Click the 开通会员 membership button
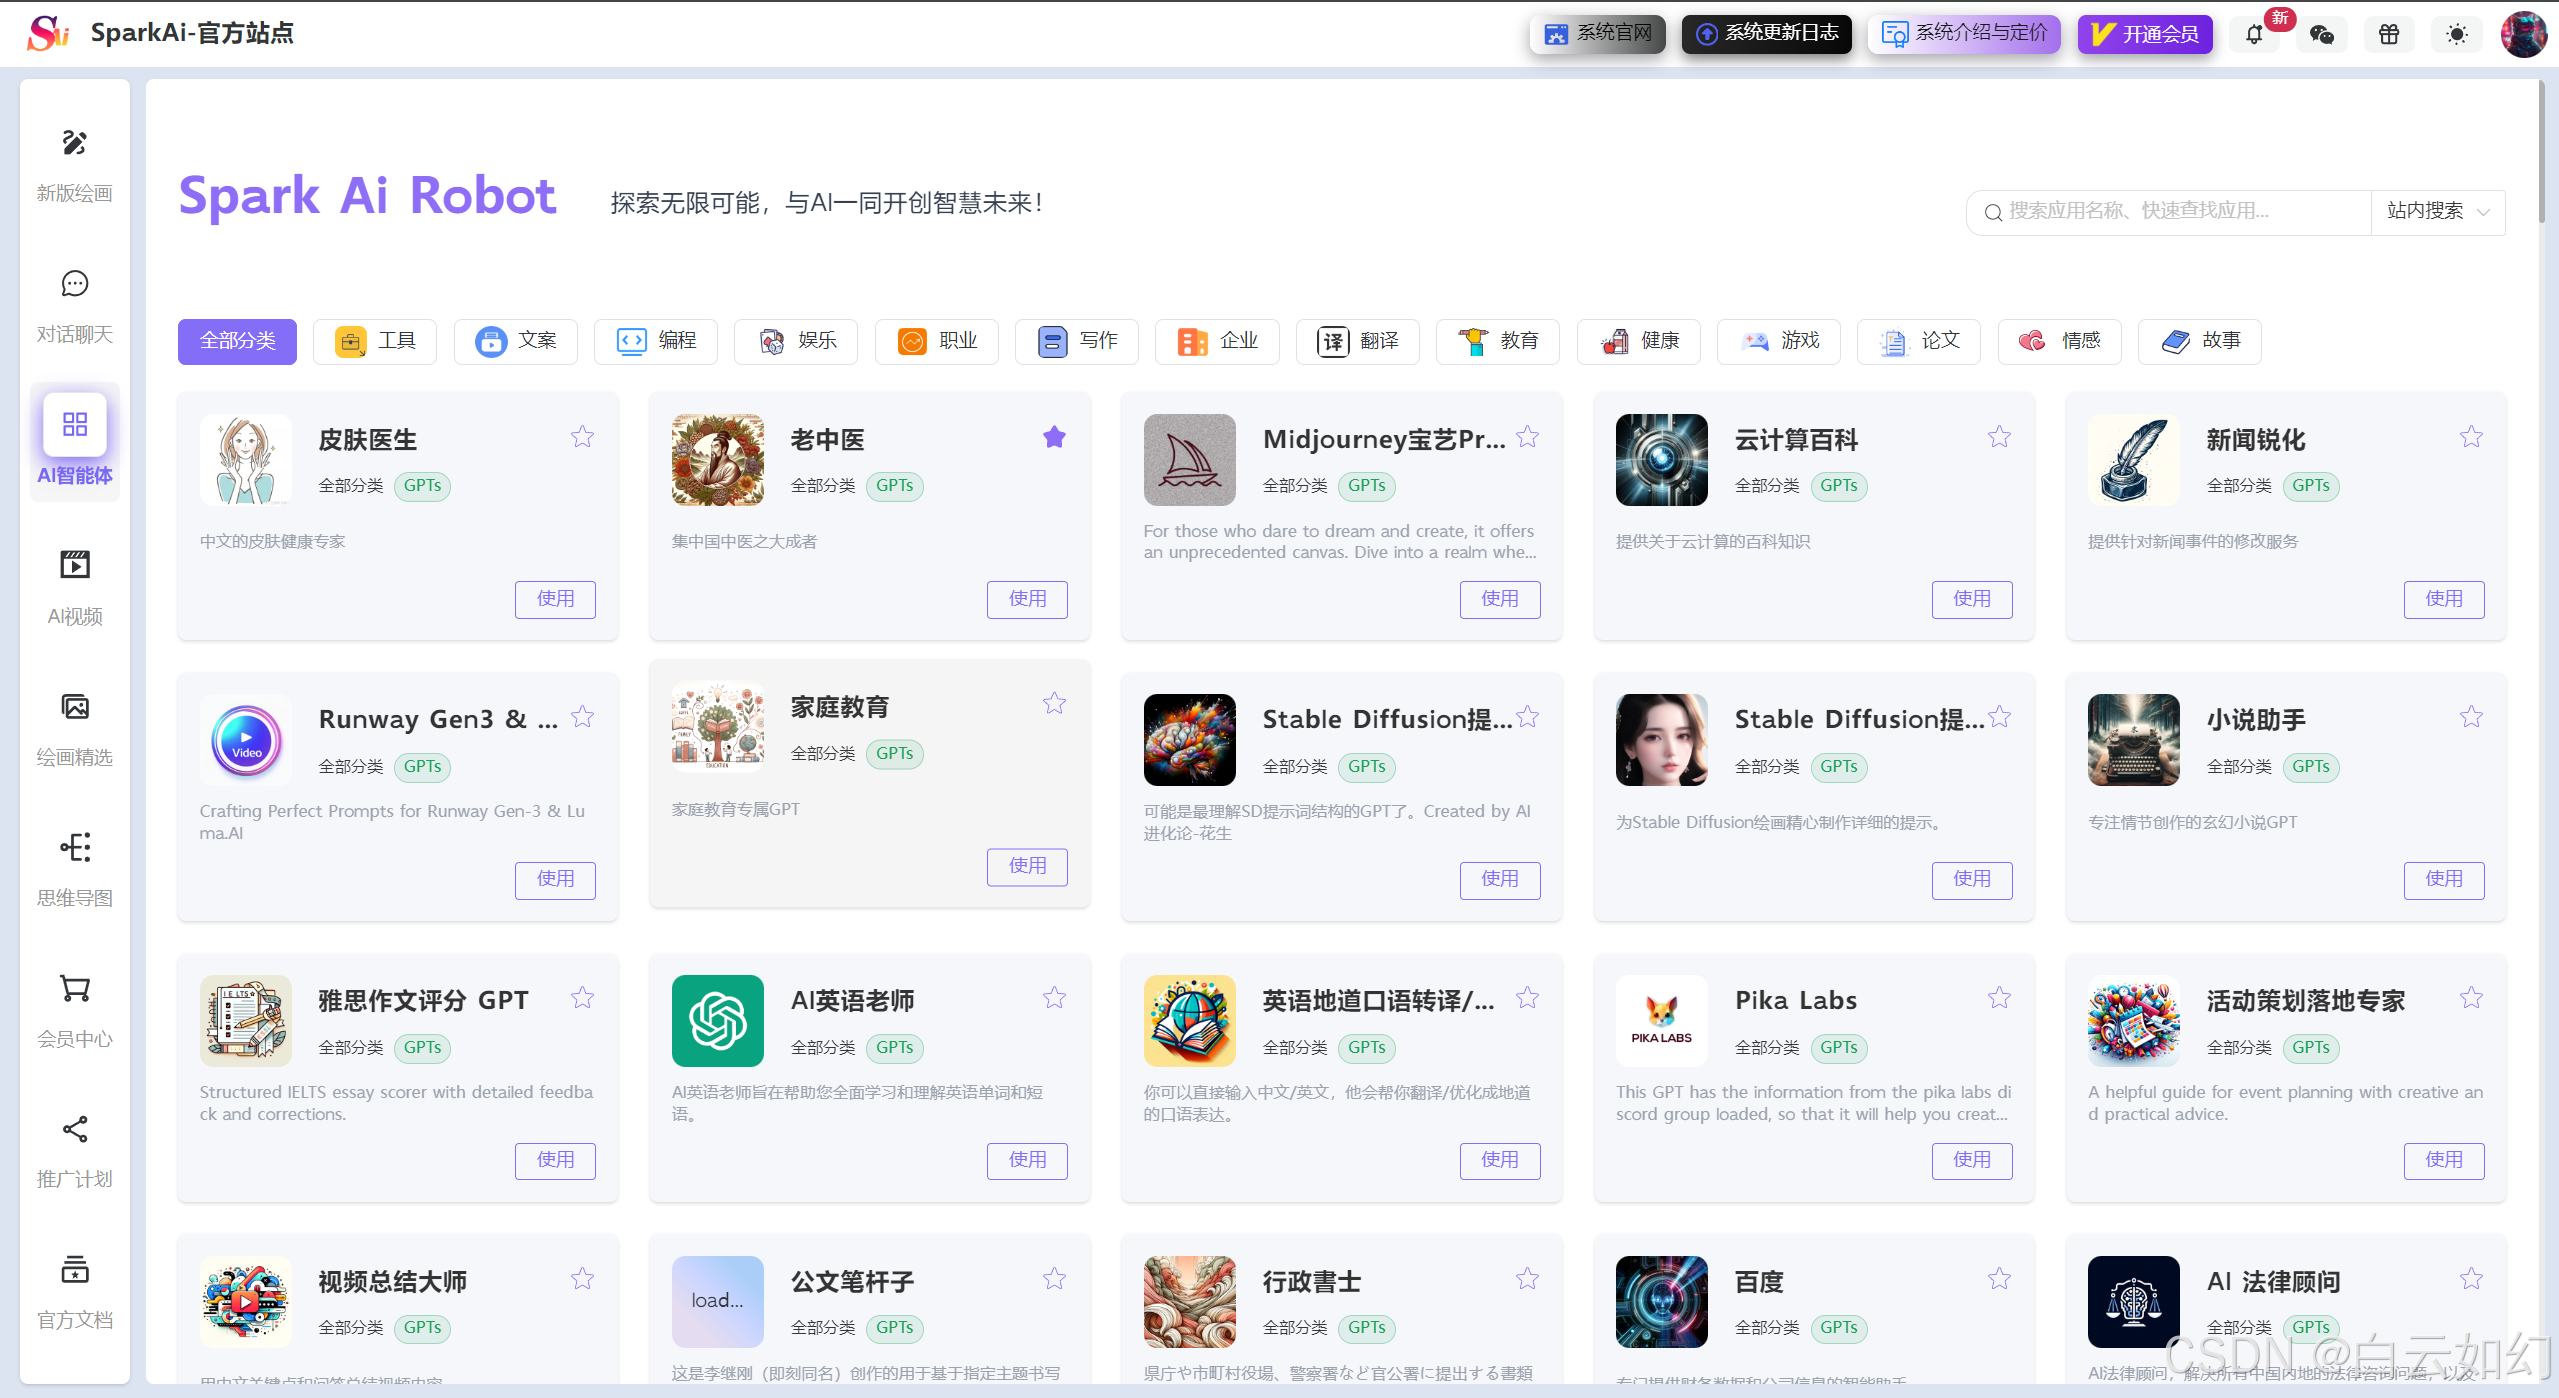This screenshot has height=1398, width=2559. coord(2146,34)
